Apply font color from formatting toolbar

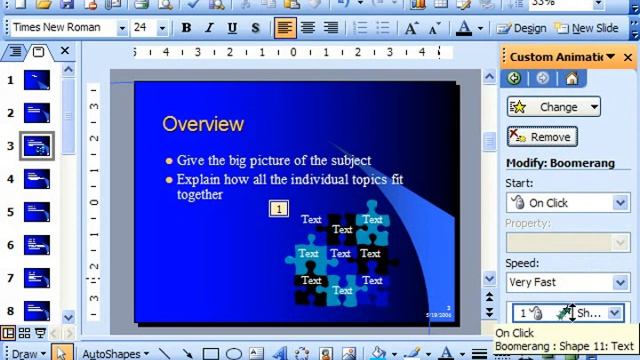pos(464,28)
